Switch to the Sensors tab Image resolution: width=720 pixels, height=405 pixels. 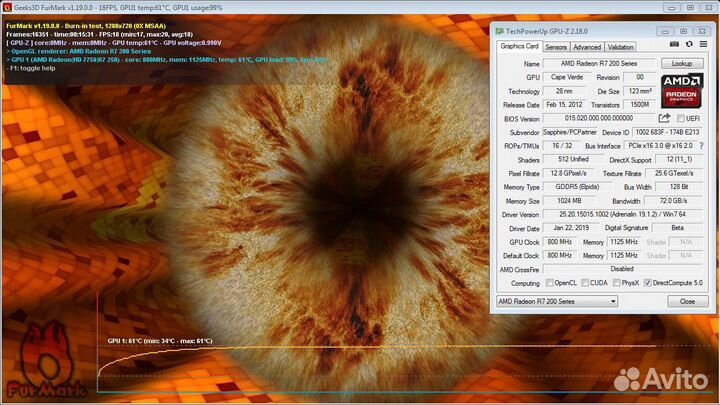point(556,47)
